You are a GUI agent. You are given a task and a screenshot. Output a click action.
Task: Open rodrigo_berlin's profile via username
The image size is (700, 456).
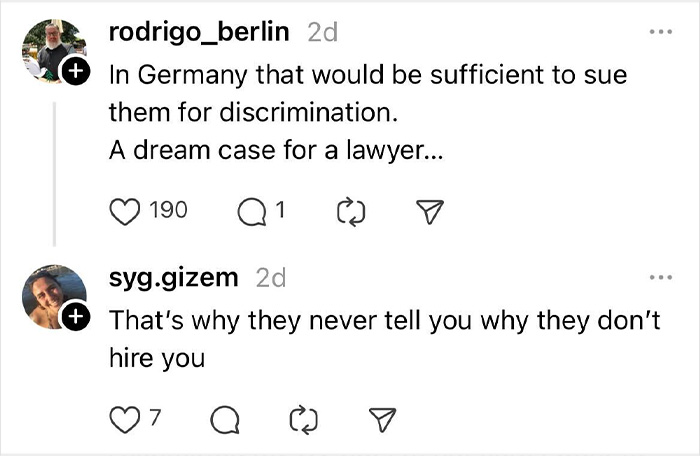click(198, 32)
